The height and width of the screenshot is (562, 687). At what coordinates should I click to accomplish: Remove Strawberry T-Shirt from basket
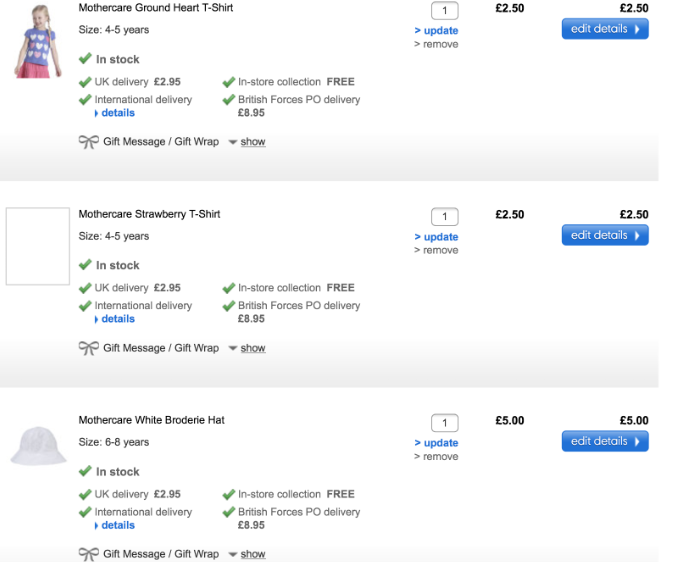pos(440,250)
